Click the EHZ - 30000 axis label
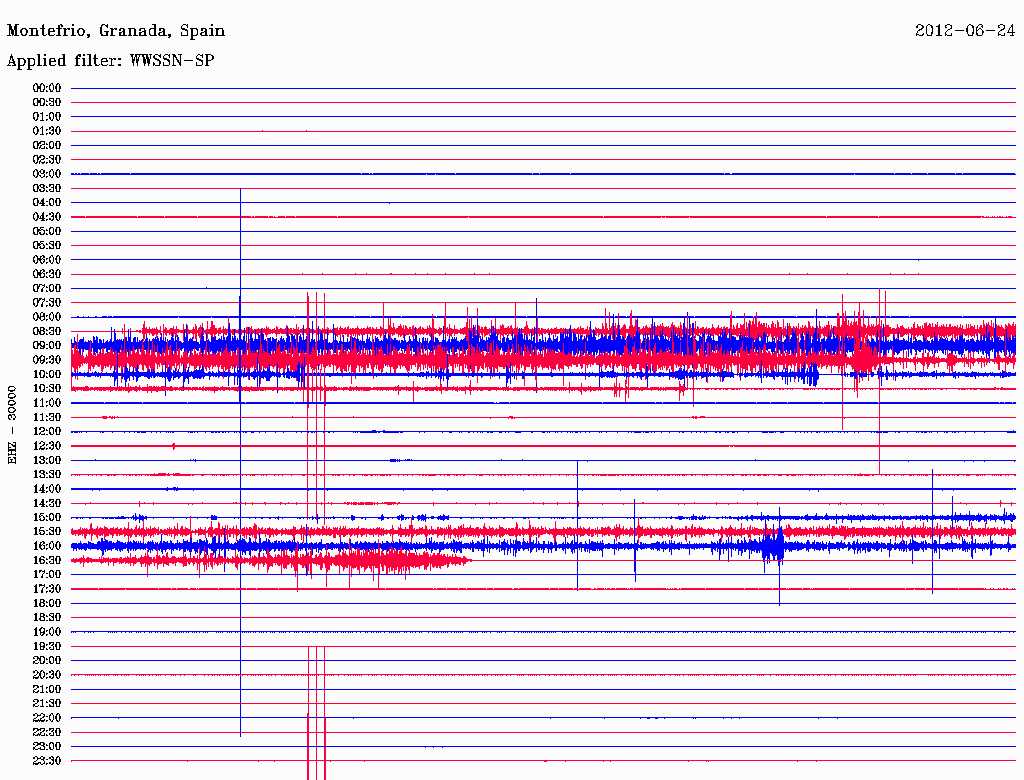1024x780 pixels. [12, 425]
